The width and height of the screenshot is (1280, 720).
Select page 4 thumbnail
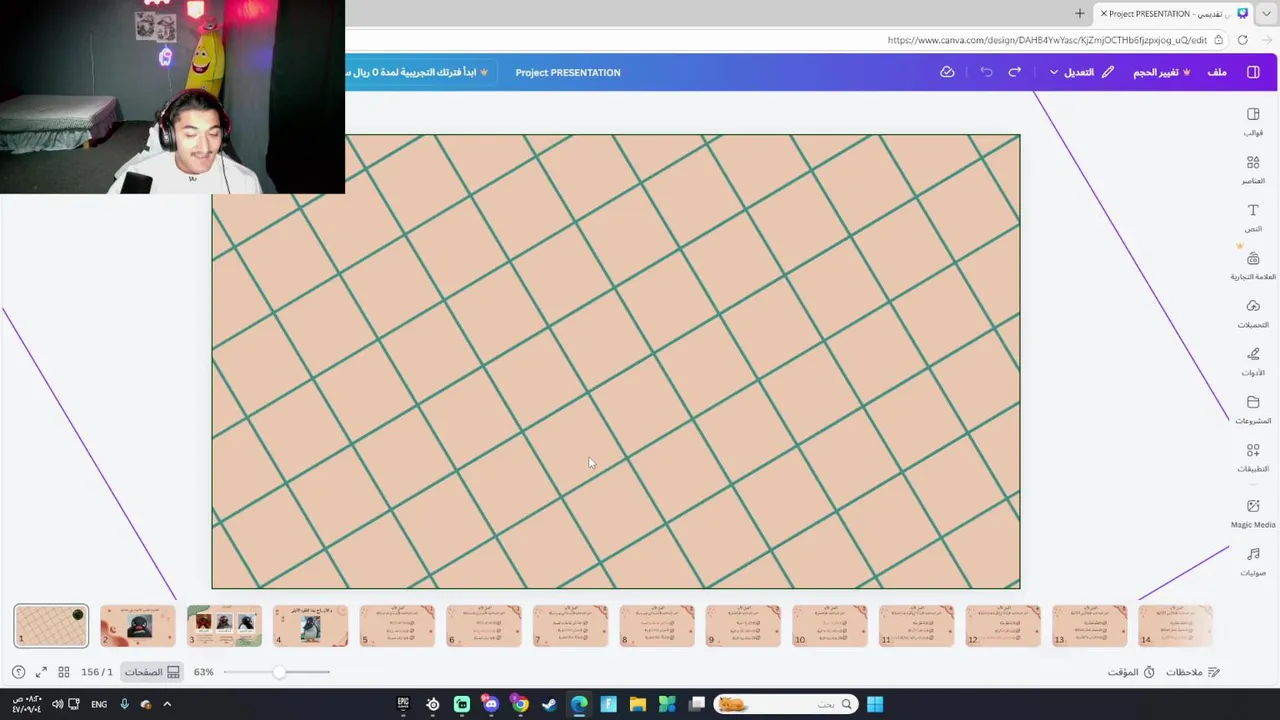pos(311,626)
